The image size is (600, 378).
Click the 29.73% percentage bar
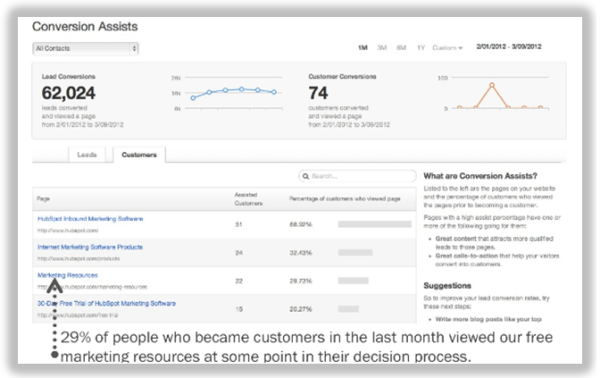click(353, 281)
